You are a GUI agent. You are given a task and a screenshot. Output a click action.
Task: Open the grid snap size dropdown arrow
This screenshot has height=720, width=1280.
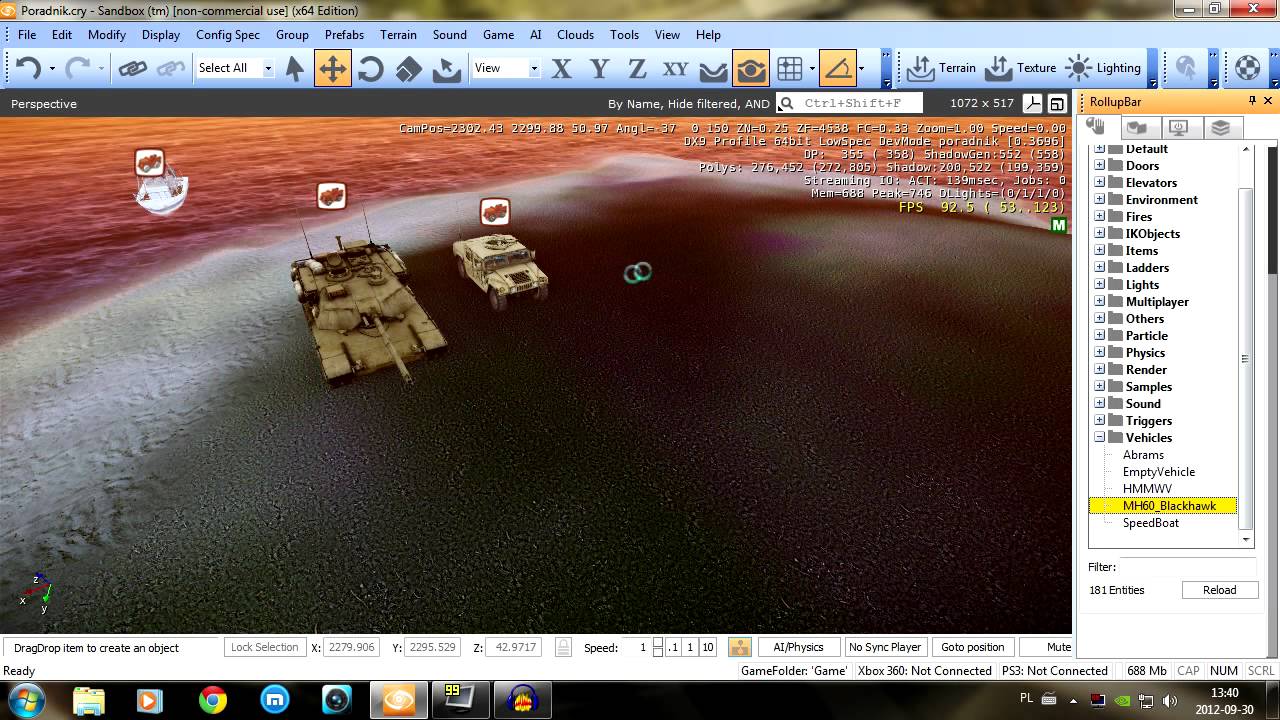(812, 69)
